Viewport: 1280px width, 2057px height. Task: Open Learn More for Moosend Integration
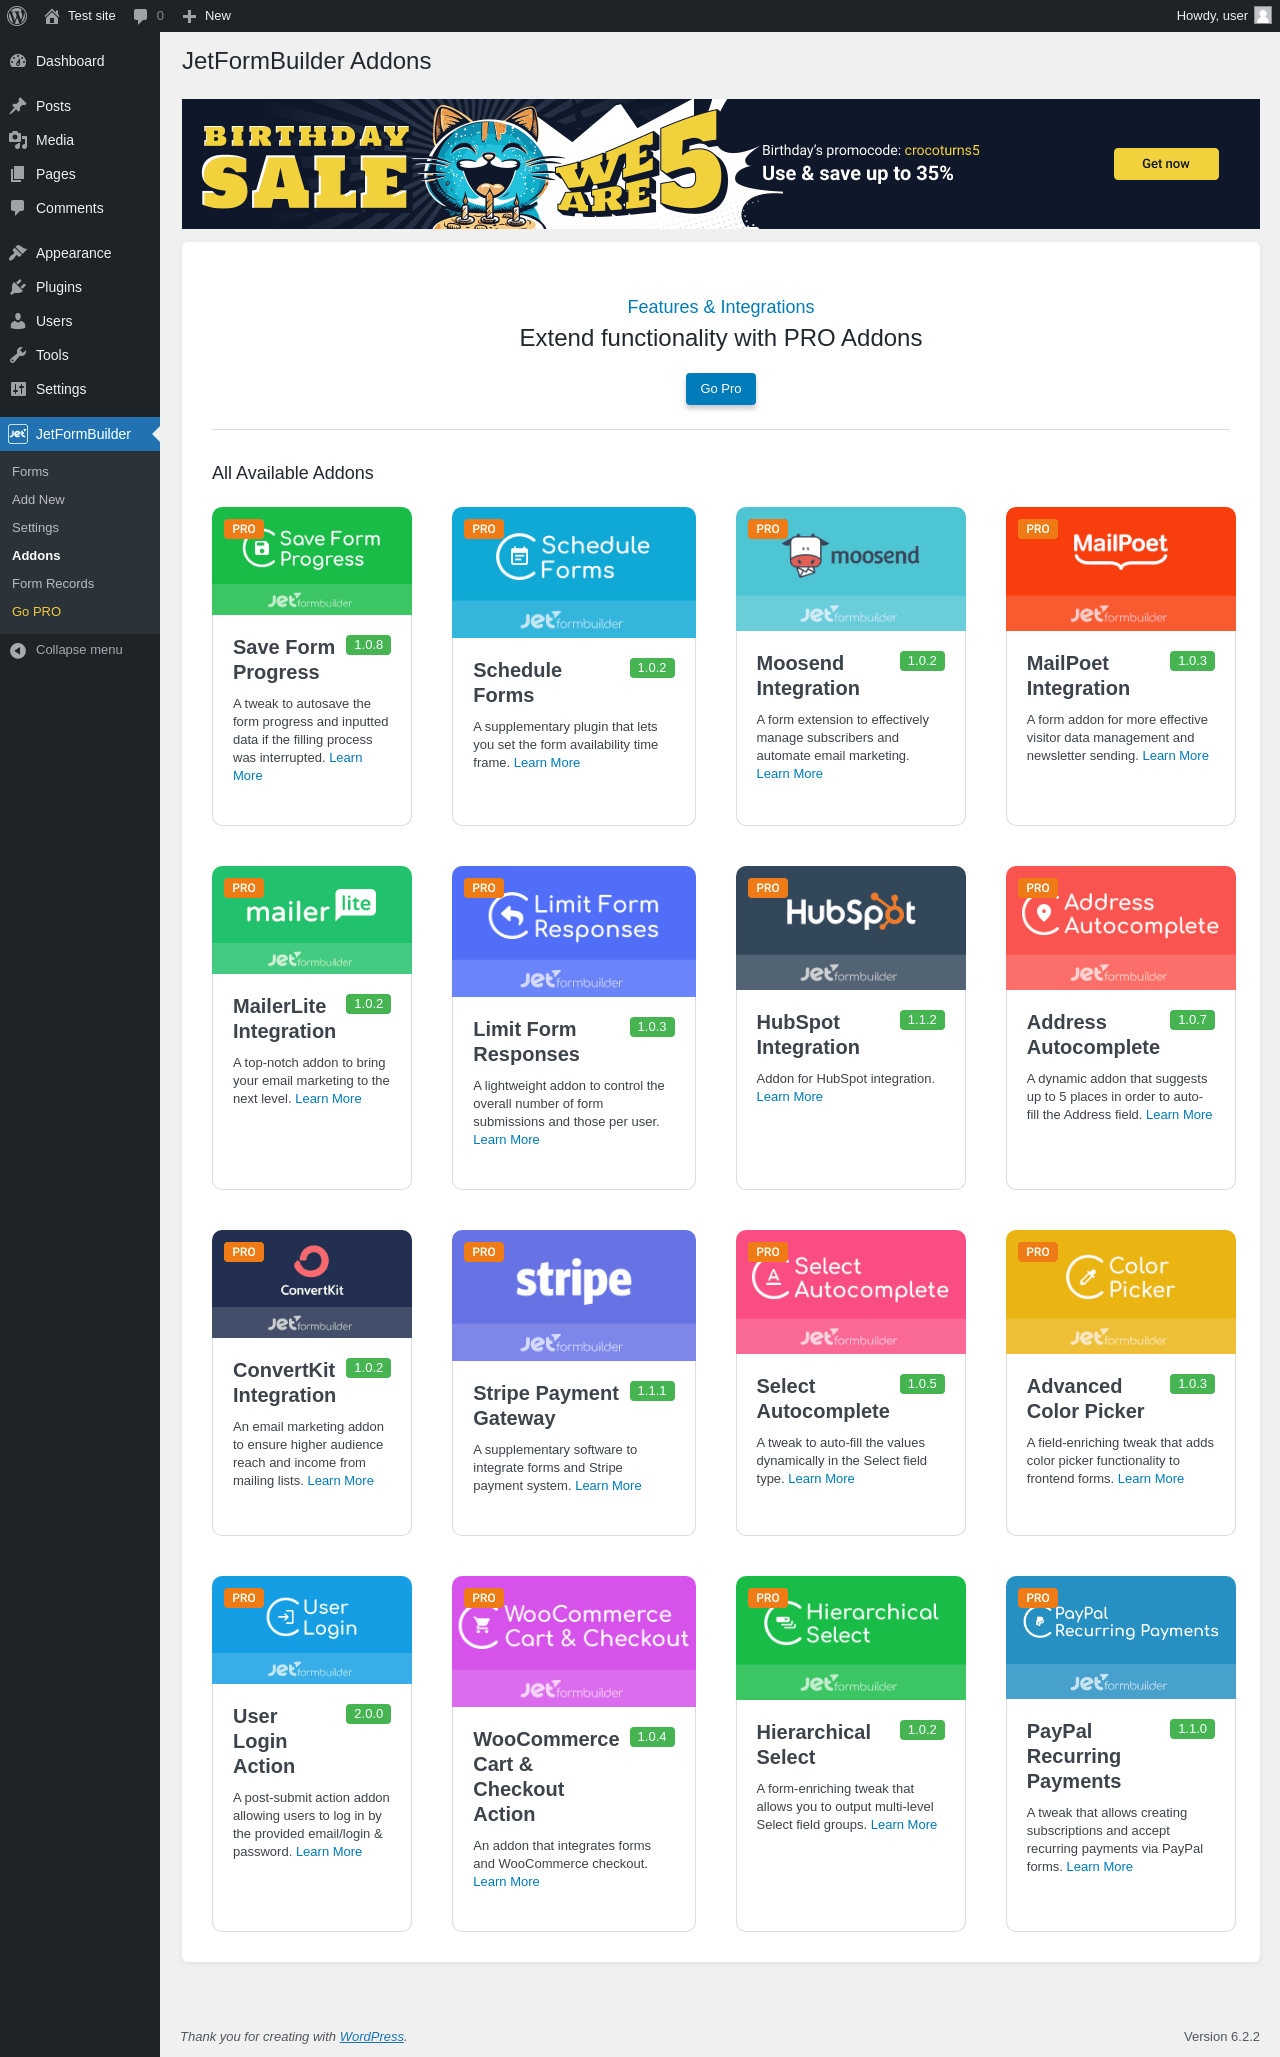[789, 774]
